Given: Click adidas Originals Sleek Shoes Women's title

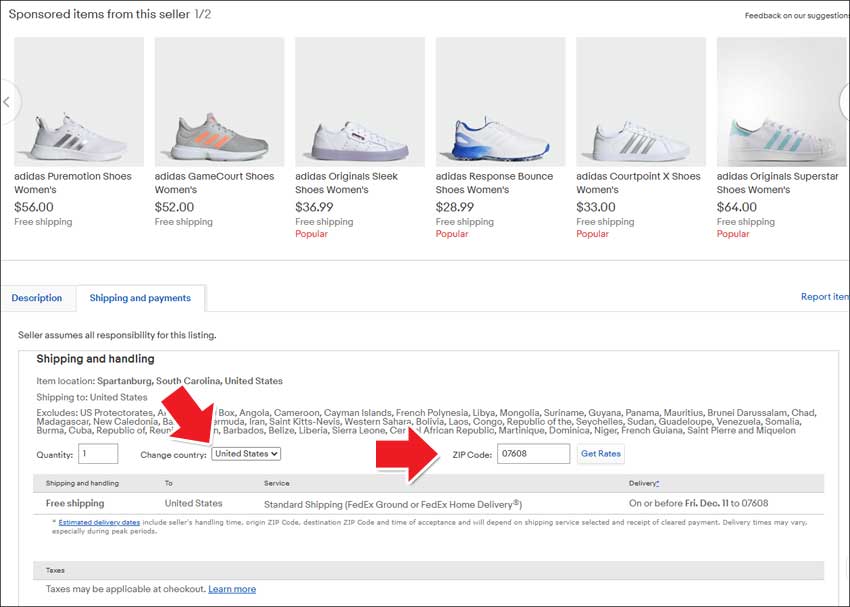Looking at the screenshot, I should tap(346, 183).
